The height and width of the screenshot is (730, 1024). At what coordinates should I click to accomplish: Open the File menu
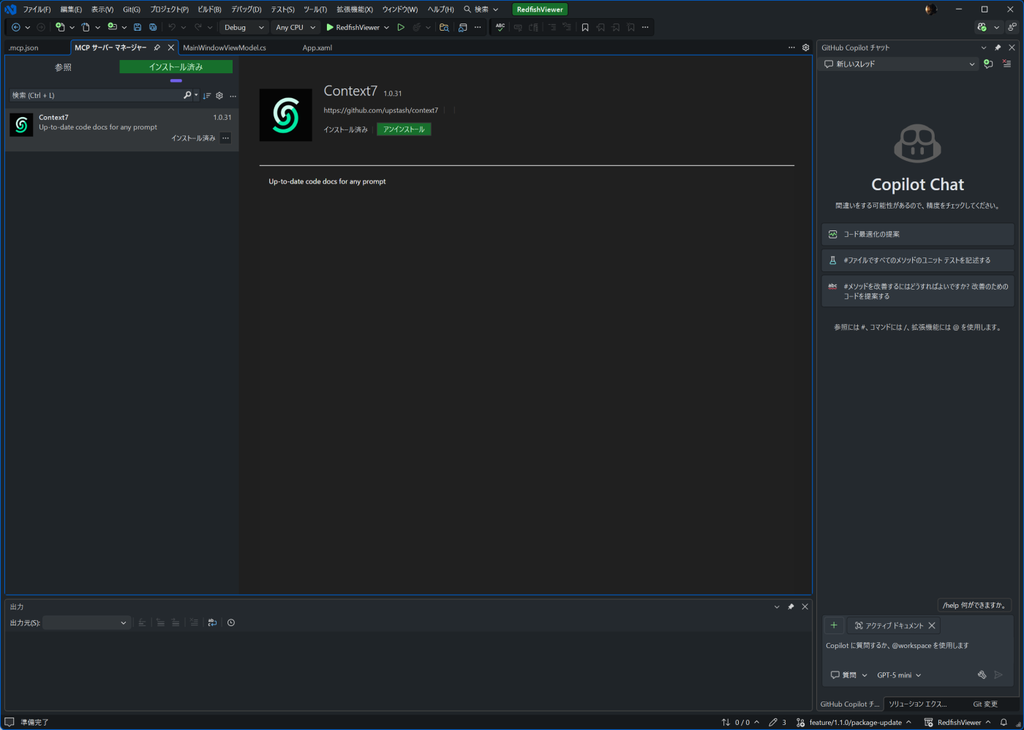coord(37,10)
